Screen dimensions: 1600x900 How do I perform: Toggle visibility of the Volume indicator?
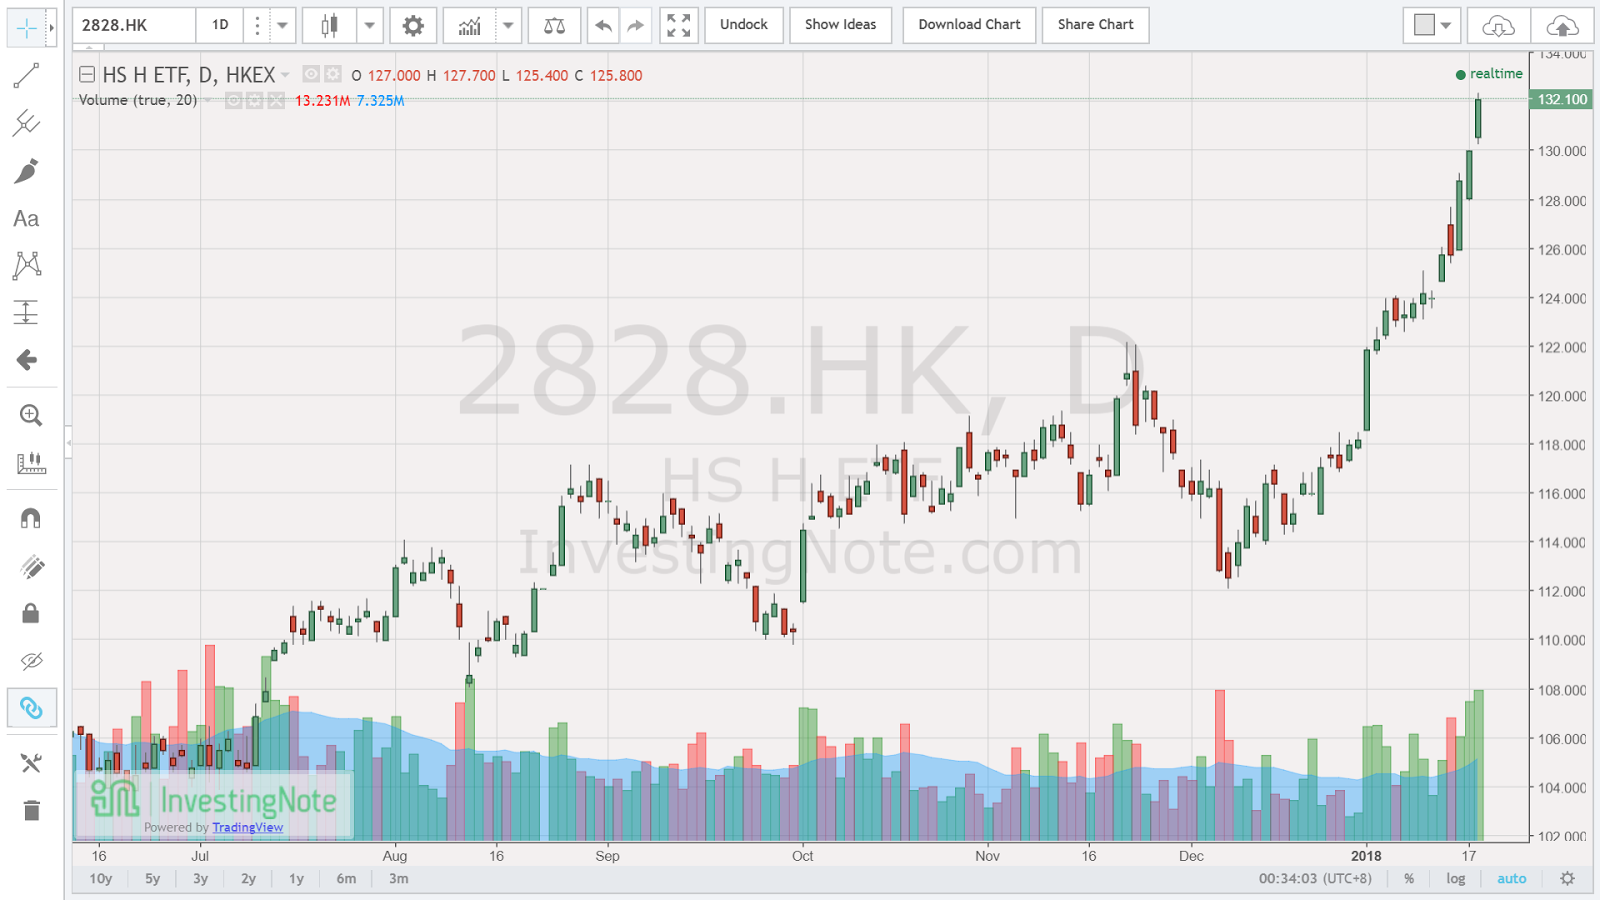coord(233,100)
